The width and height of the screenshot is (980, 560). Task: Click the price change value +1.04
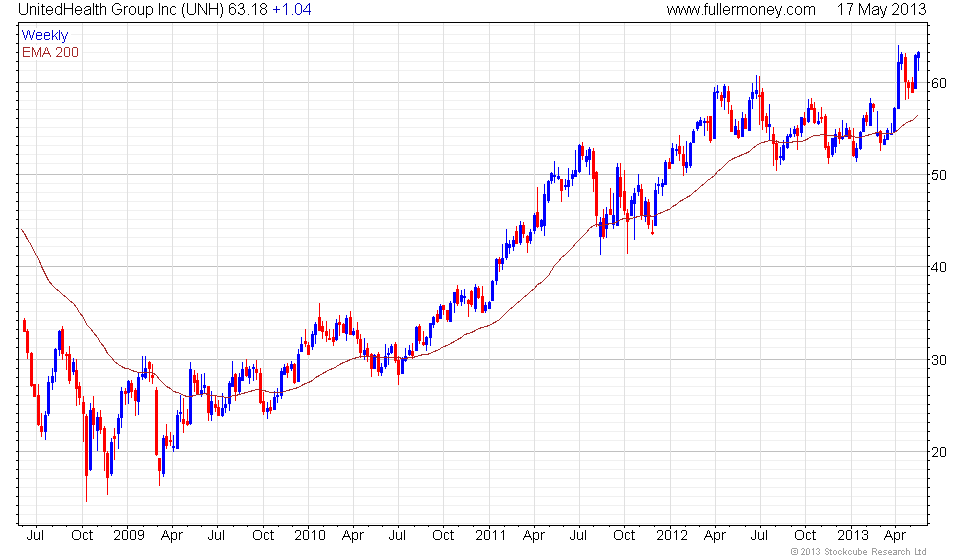tap(291, 9)
